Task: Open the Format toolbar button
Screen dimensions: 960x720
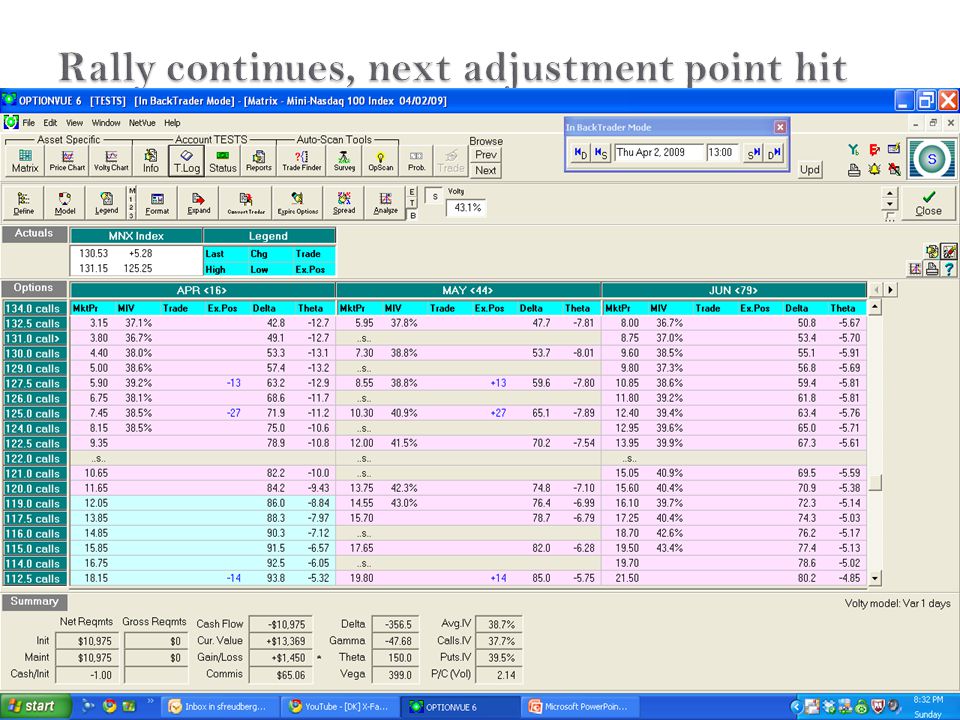Action: coord(157,203)
